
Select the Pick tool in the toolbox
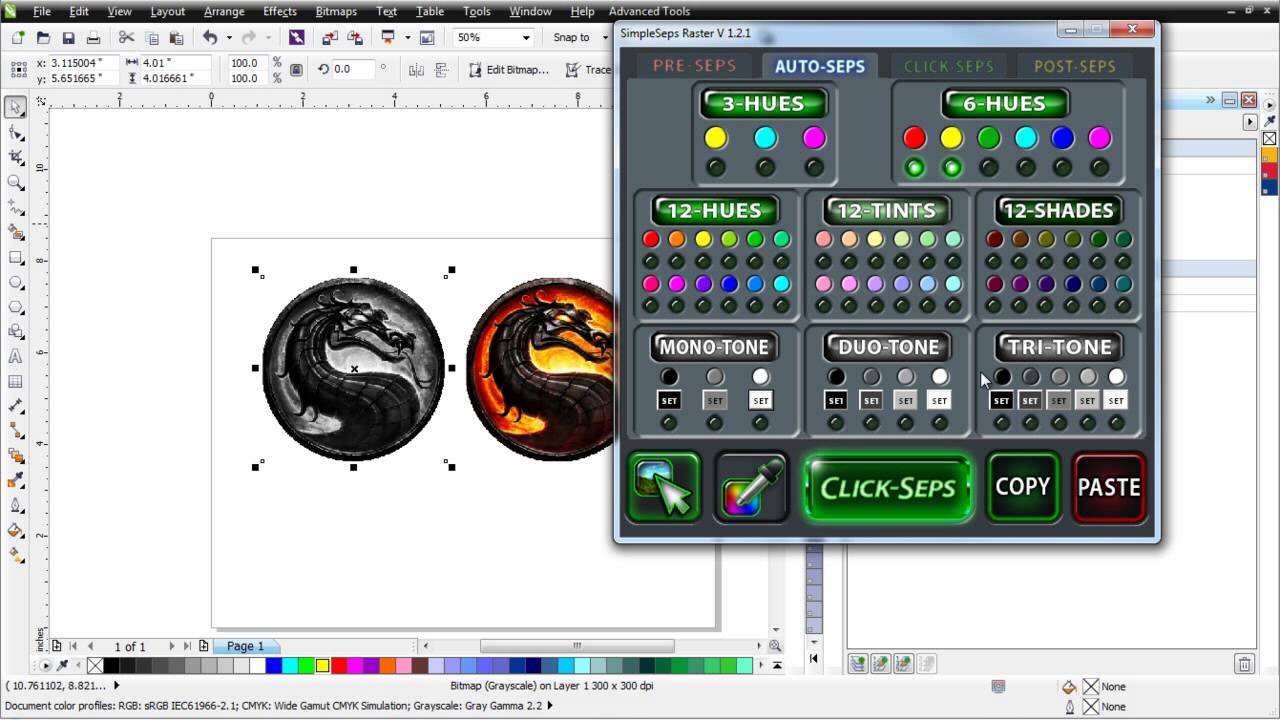click(x=15, y=107)
